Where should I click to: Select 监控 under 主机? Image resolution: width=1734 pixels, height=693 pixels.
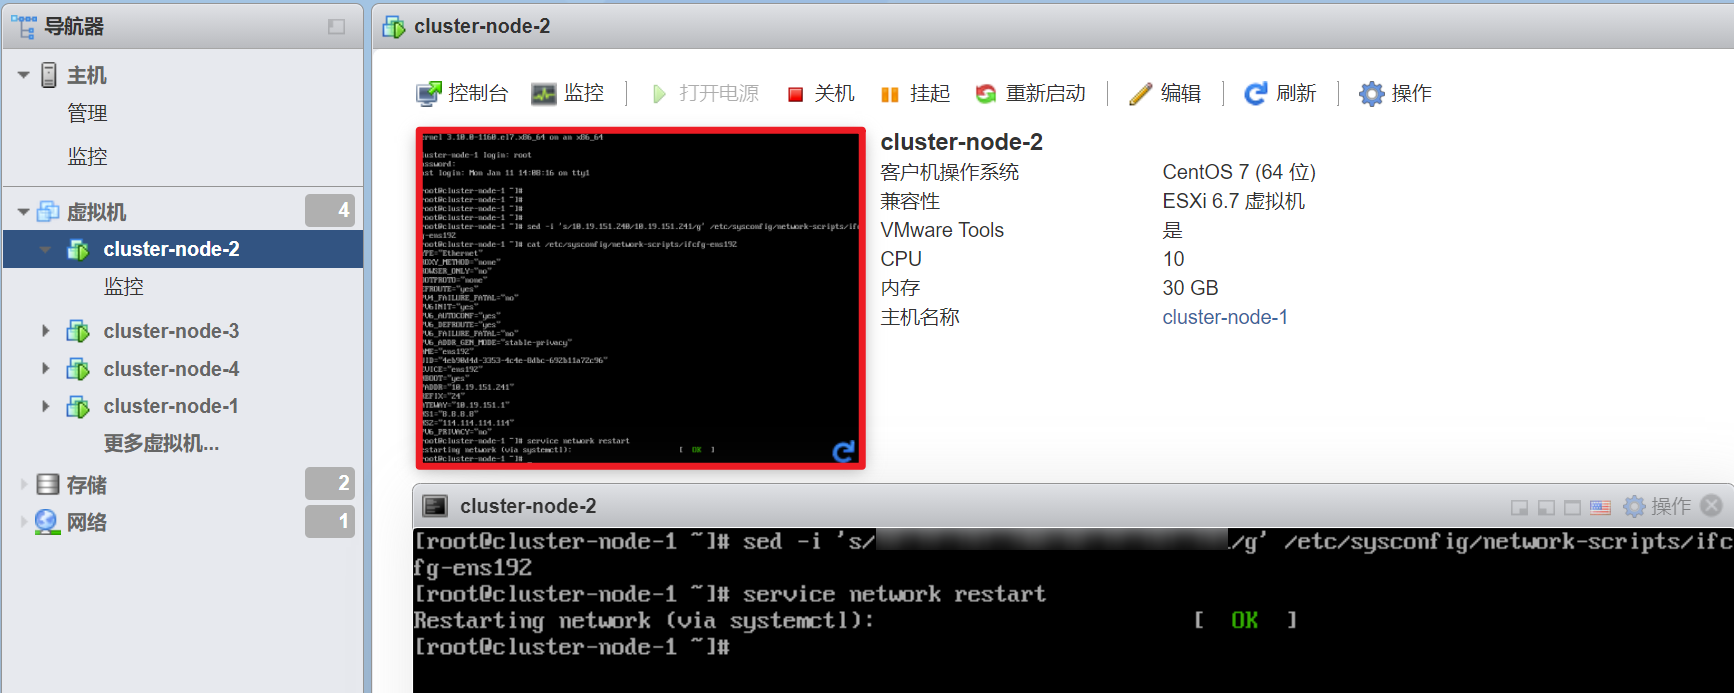pyautogui.click(x=87, y=156)
